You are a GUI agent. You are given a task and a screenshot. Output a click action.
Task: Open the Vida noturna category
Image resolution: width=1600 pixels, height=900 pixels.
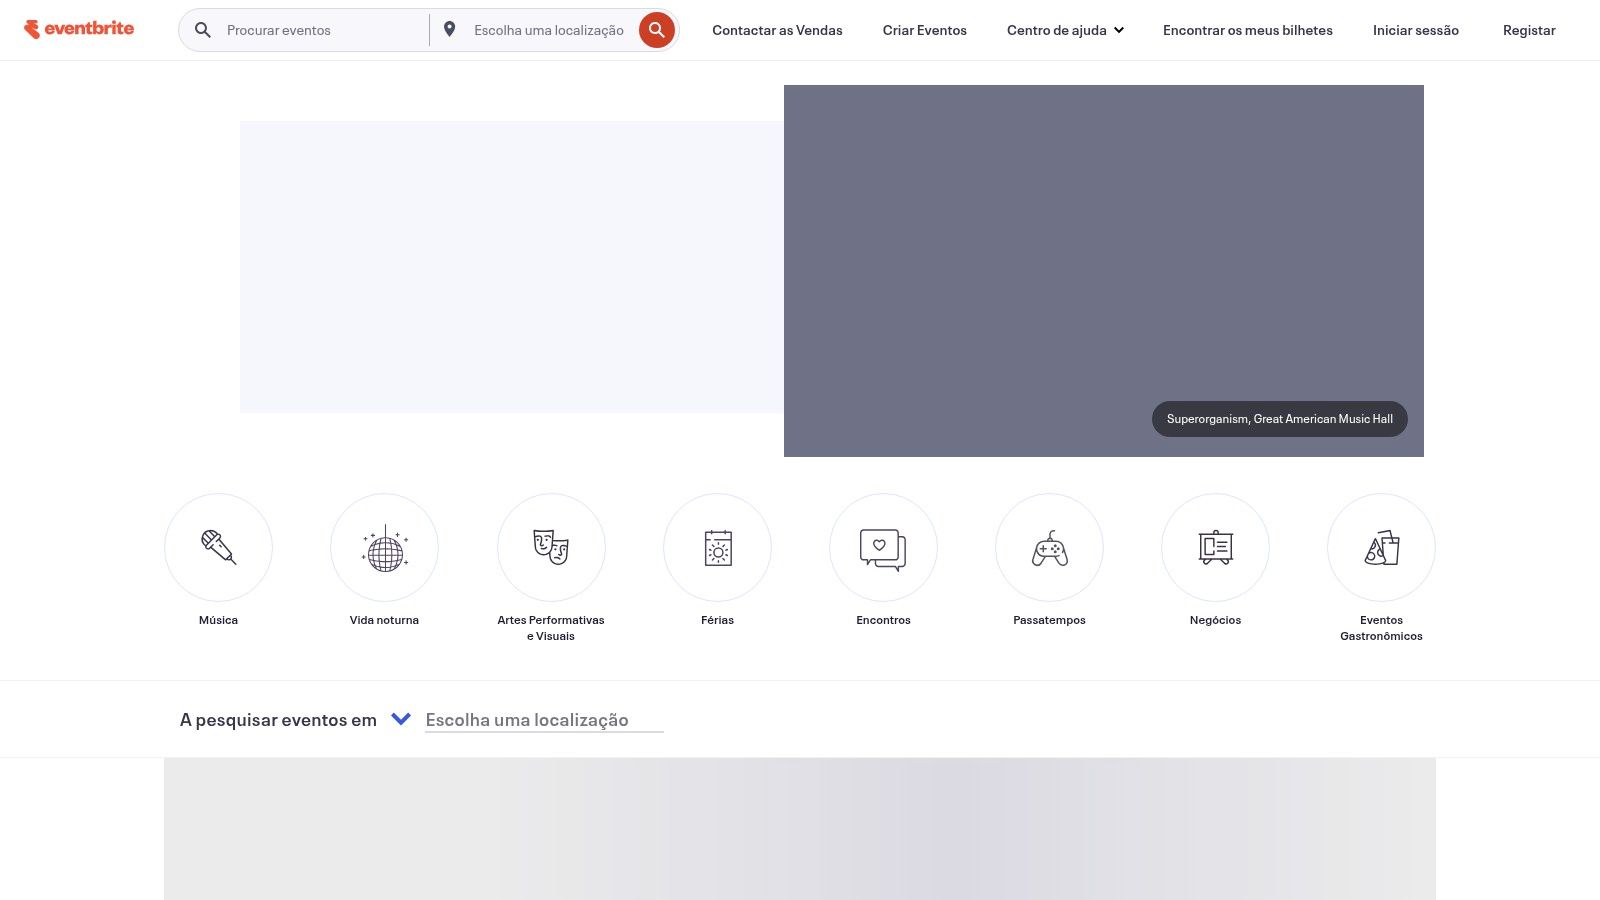384,547
